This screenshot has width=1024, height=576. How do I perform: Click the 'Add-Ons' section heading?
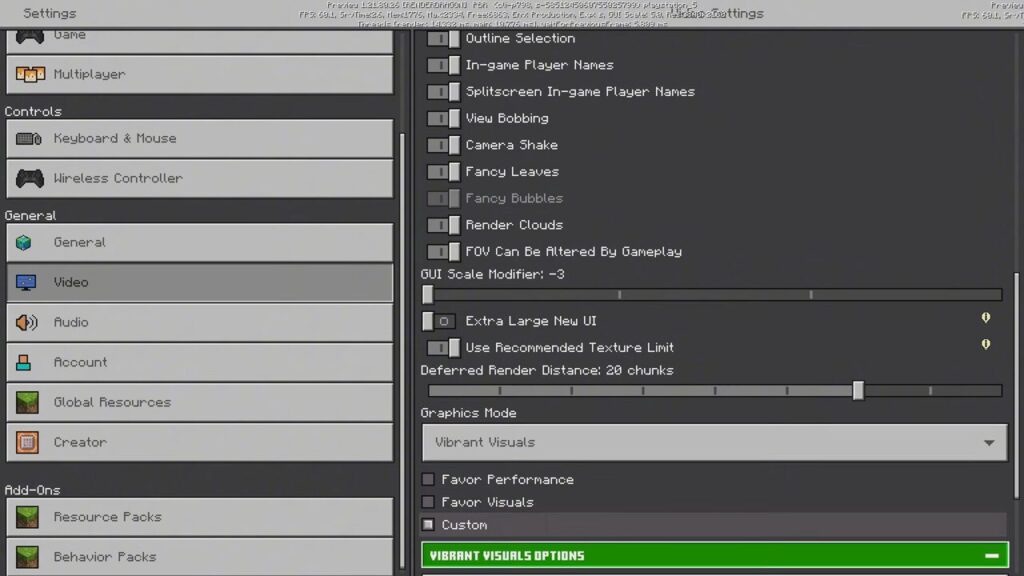tap(33, 490)
